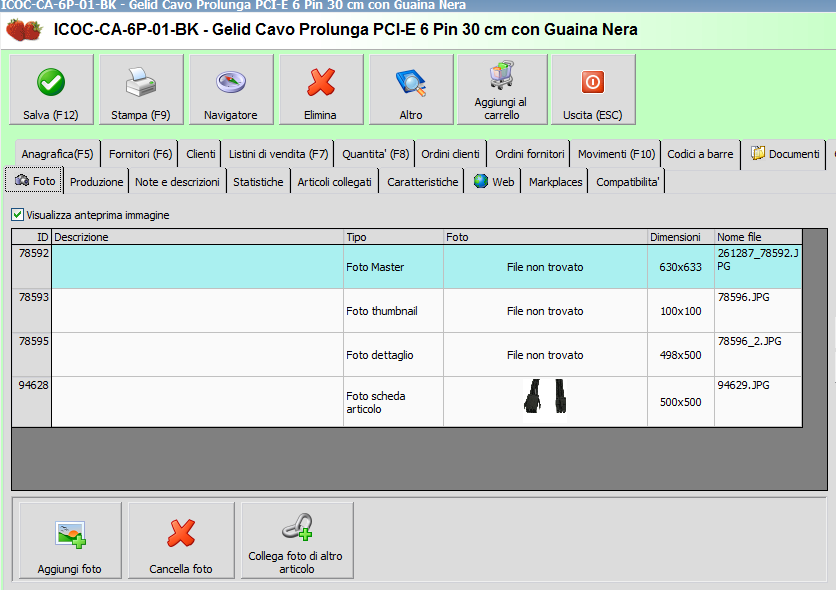Click file name 78596.JPG

click(x=744, y=297)
